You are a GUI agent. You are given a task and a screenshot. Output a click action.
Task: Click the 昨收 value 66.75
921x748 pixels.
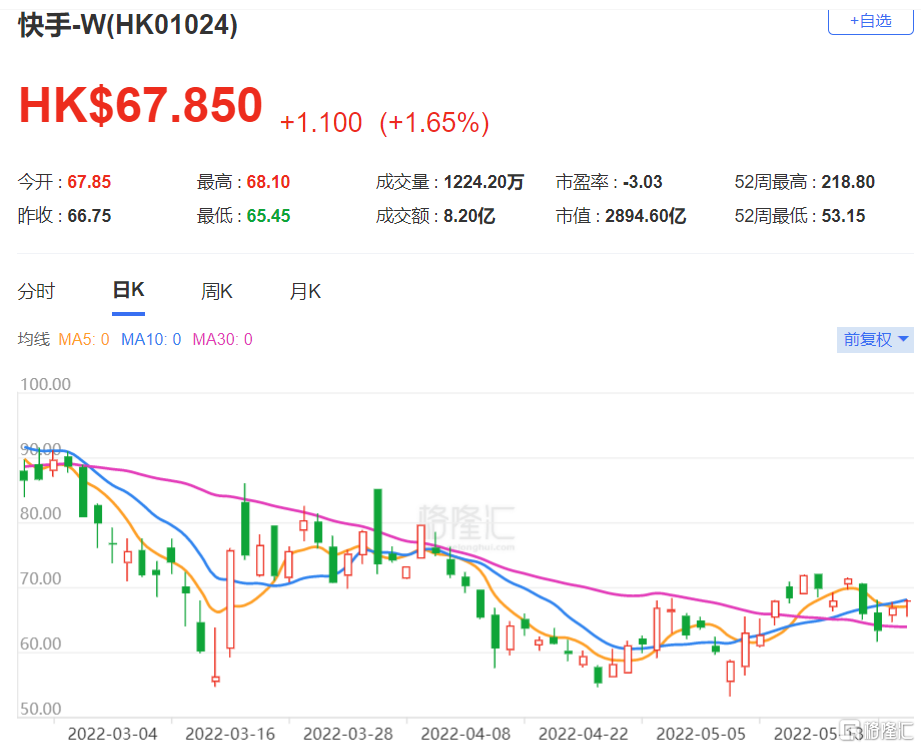coord(89,216)
